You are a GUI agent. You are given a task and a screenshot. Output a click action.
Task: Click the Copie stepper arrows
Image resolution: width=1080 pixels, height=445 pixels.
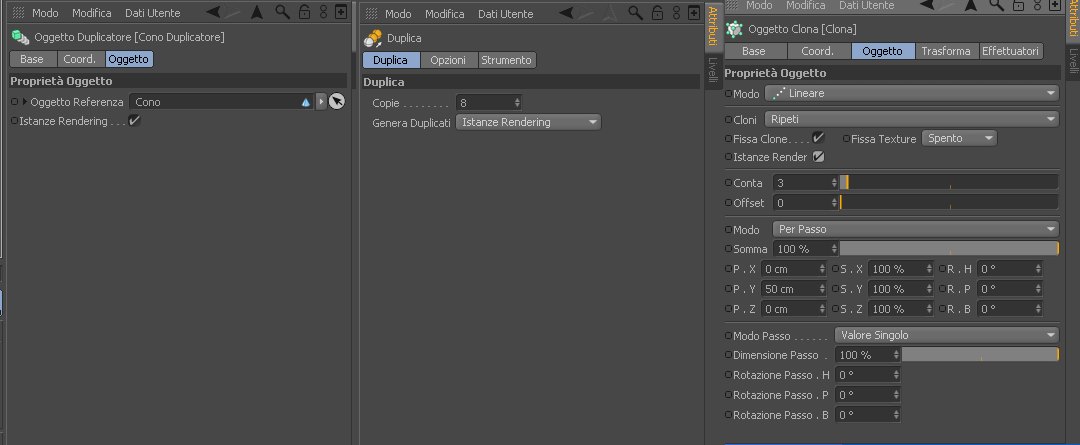[518, 103]
